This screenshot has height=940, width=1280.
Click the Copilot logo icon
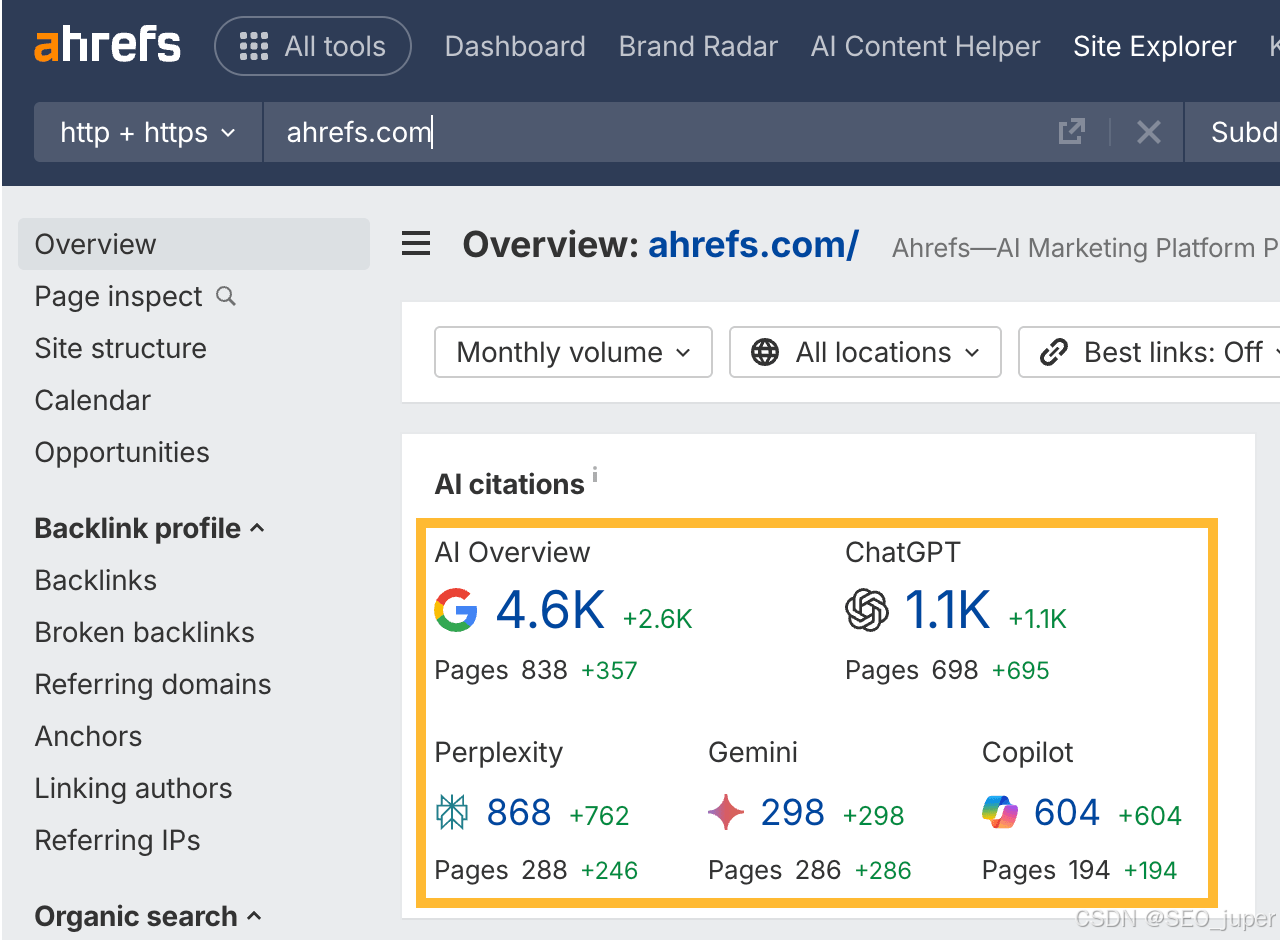[x=1000, y=813]
